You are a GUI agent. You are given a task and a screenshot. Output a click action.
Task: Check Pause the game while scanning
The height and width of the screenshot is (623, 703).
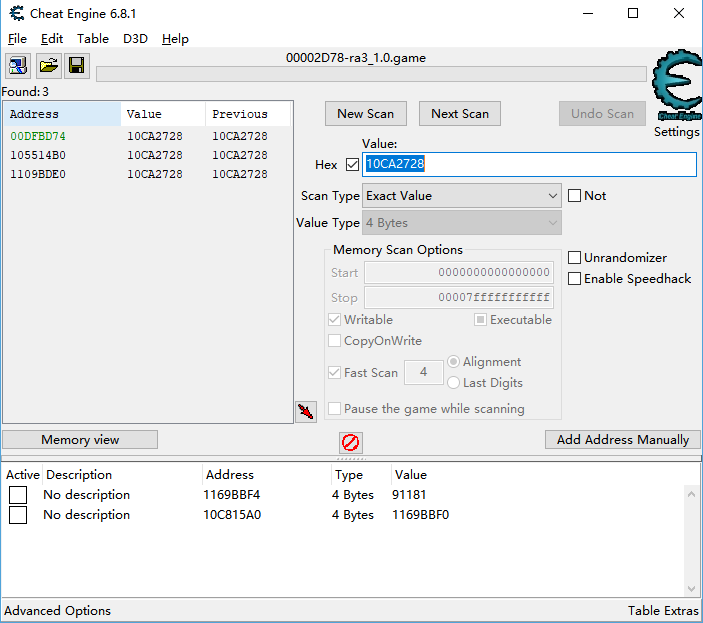click(x=334, y=409)
